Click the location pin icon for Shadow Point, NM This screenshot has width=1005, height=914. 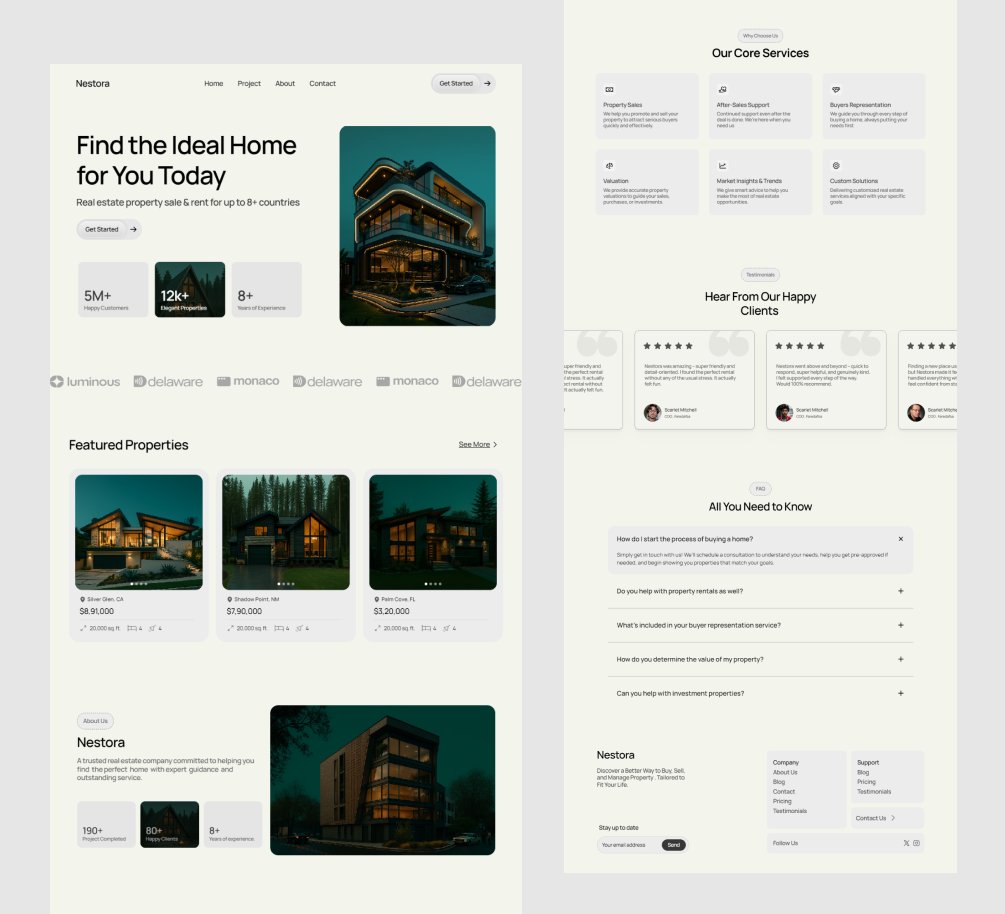click(x=229, y=599)
